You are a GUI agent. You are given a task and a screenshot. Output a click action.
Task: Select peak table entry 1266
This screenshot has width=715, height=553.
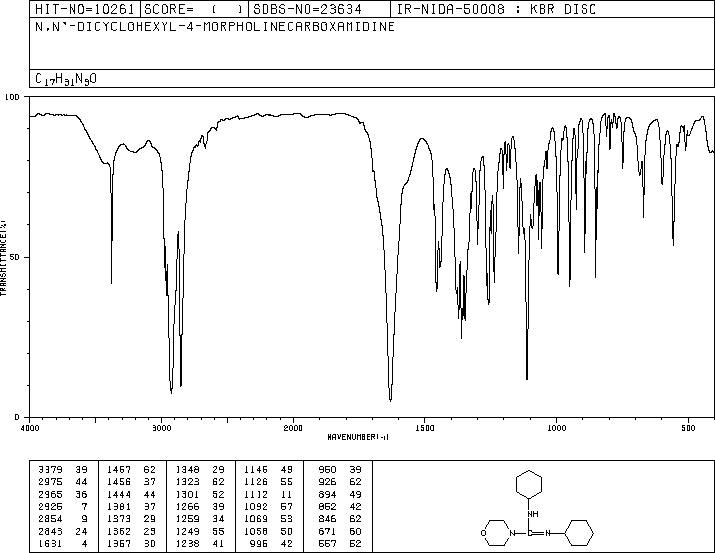click(187, 506)
